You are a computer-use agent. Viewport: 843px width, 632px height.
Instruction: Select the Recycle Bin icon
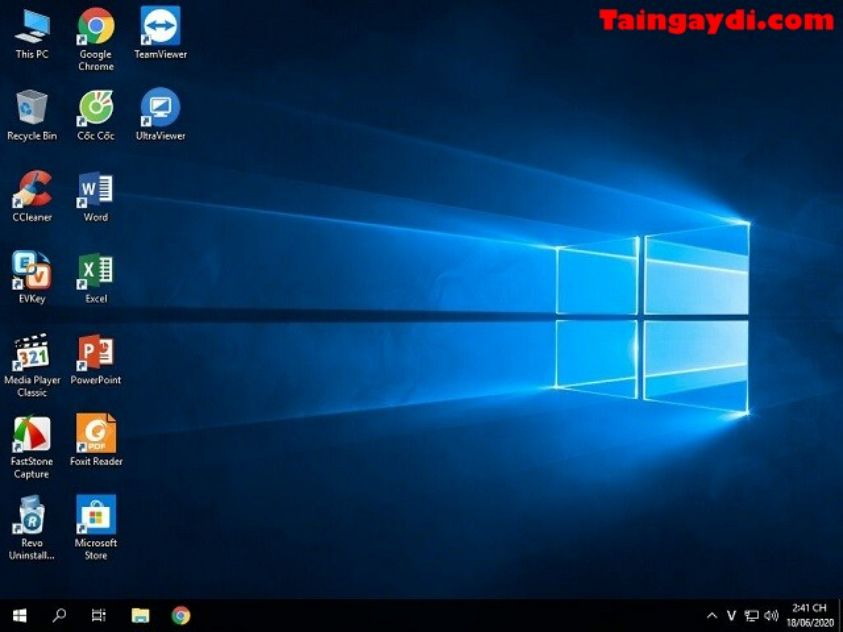coord(32,115)
